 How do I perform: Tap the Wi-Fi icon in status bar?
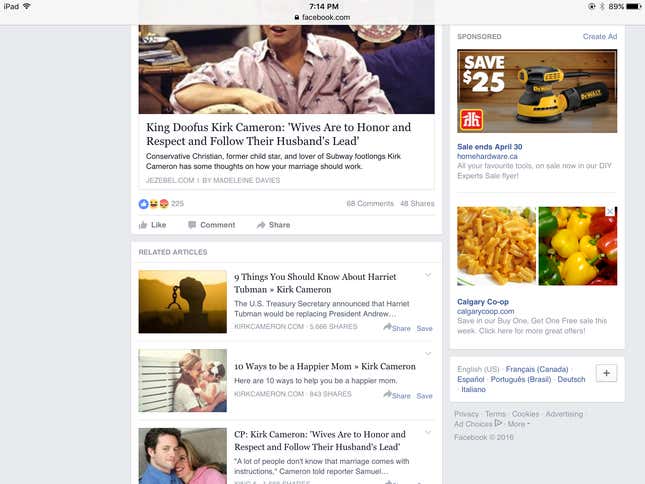[27, 6]
